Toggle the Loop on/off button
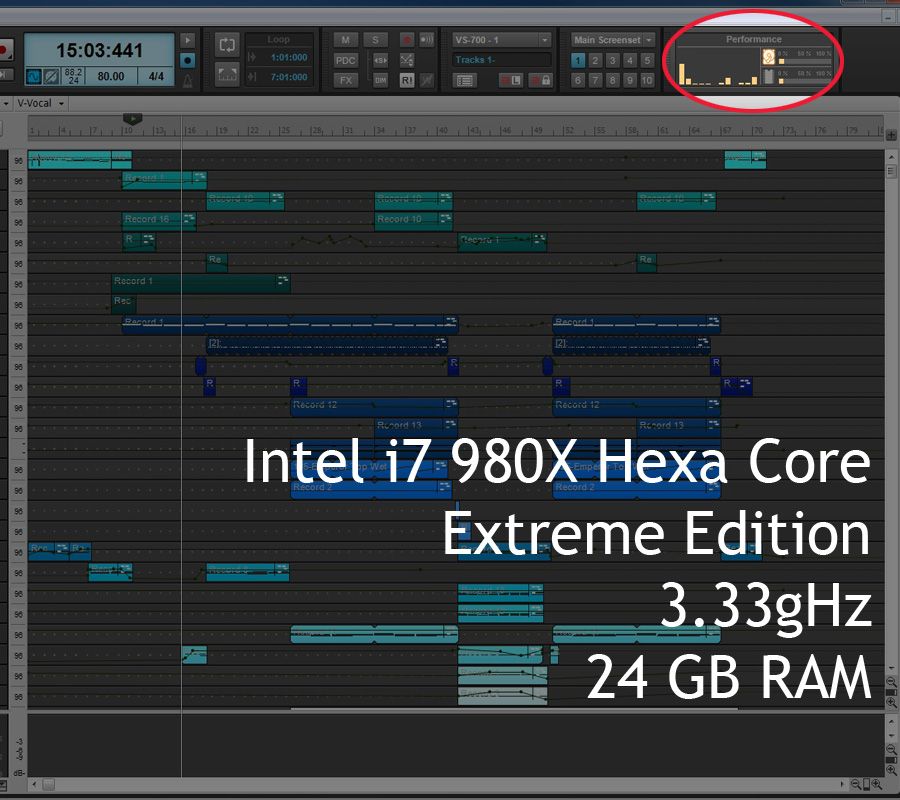900x800 pixels. pos(226,45)
